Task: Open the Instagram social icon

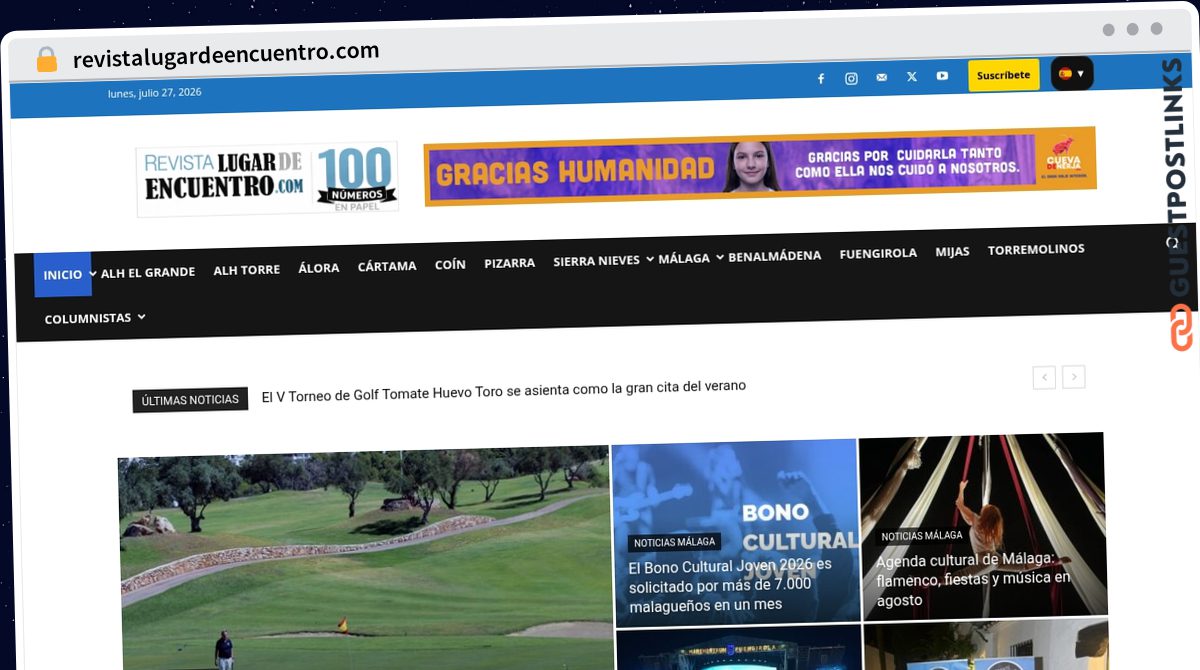Action: pyautogui.click(x=851, y=78)
